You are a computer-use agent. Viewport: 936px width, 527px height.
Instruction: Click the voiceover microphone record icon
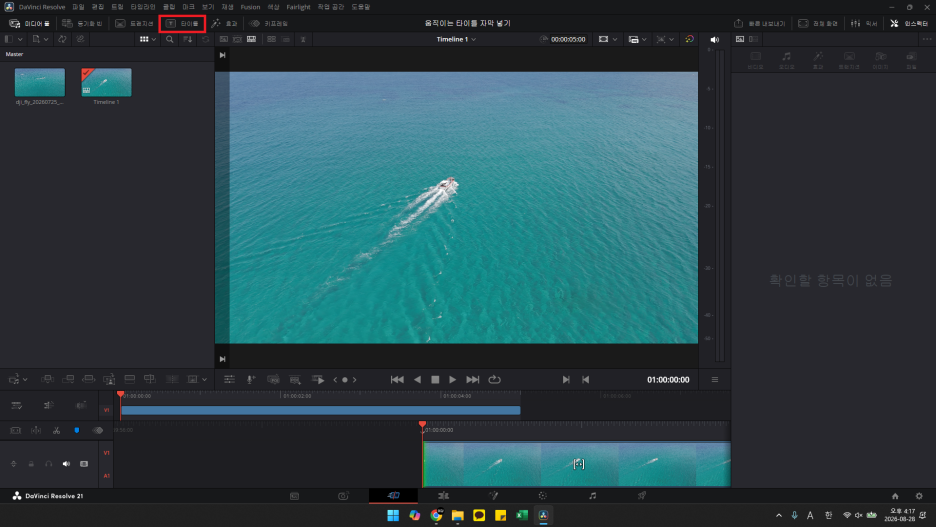251,380
